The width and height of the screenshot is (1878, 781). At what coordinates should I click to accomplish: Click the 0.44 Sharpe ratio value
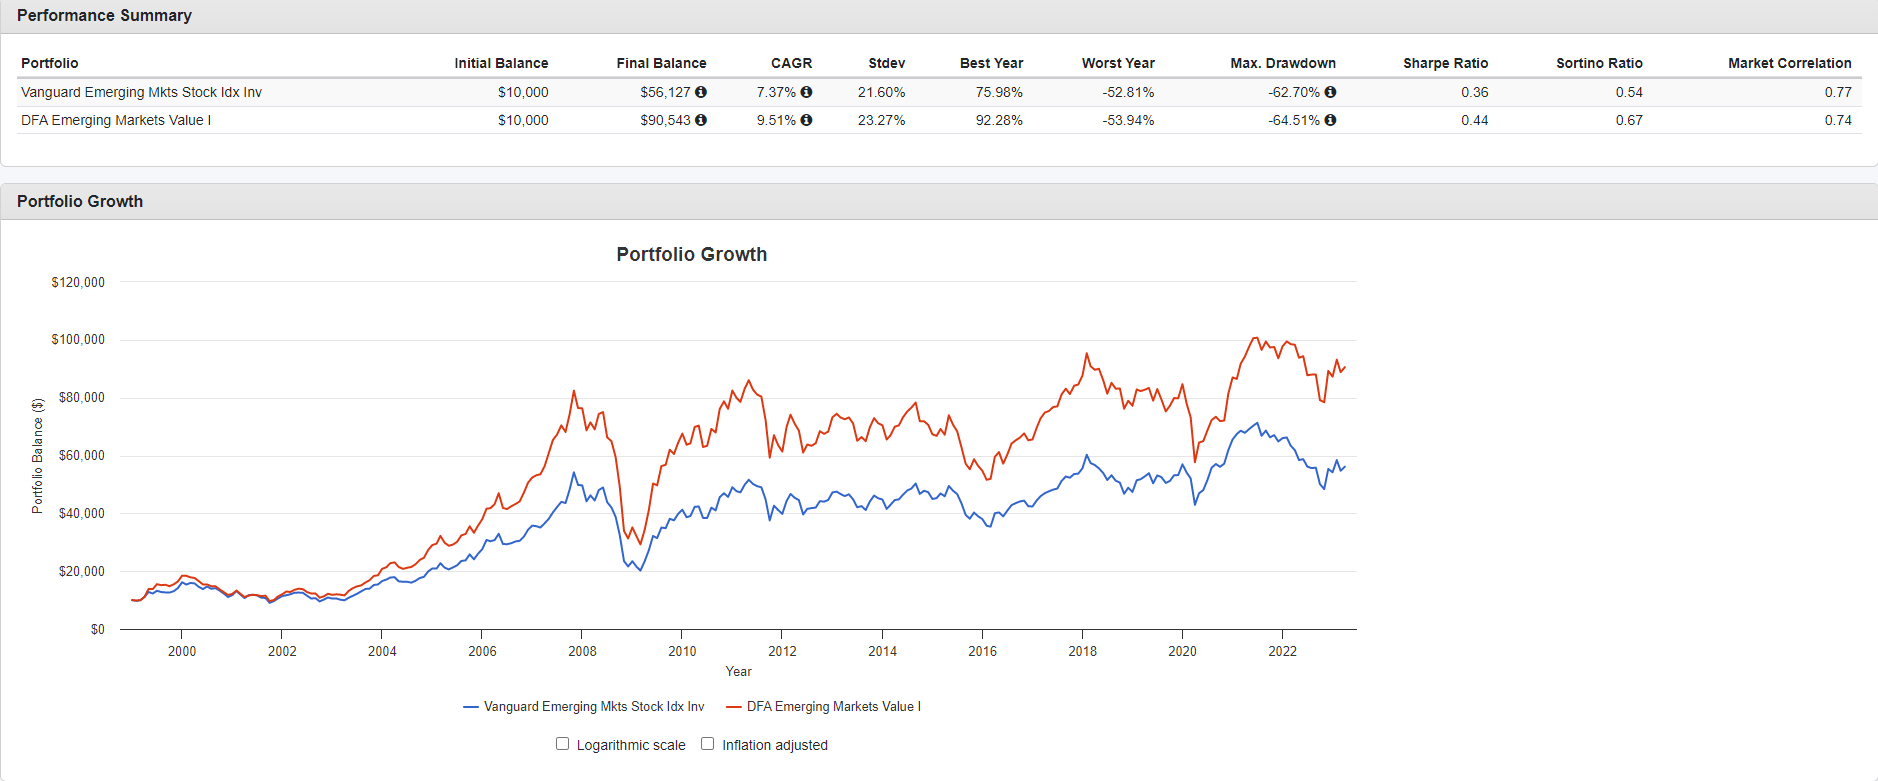pos(1474,120)
